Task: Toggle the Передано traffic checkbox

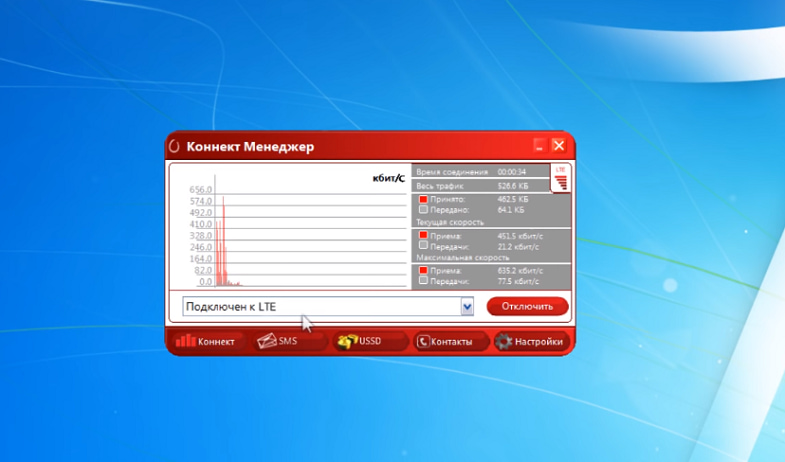Action: click(423, 210)
